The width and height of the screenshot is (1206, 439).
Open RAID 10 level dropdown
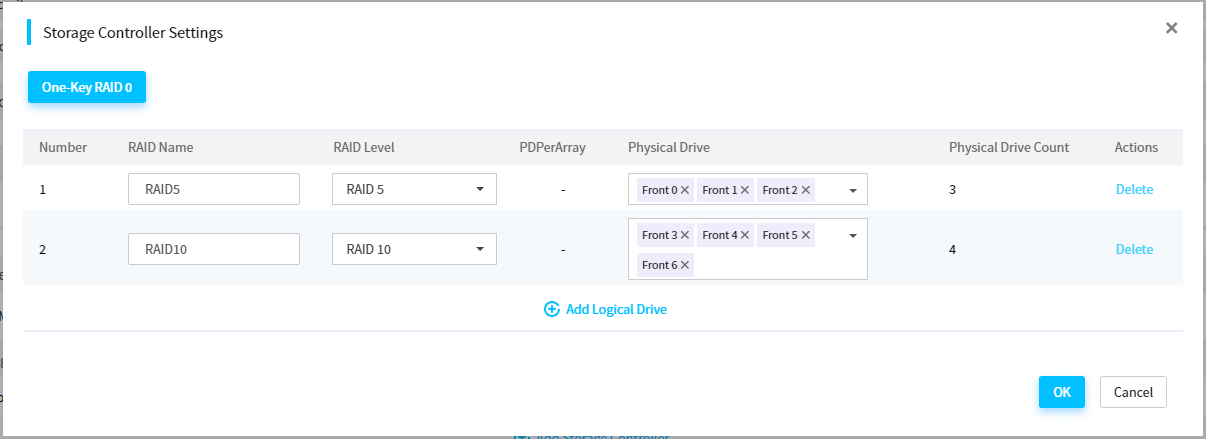[x=414, y=249]
